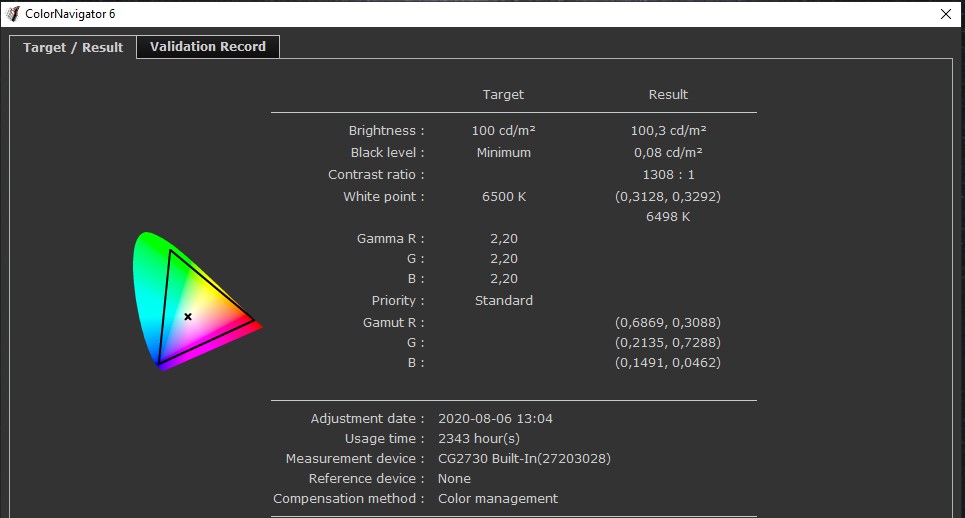The height and width of the screenshot is (518, 965).
Task: Switch to the Validation Record tab
Action: click(208, 47)
